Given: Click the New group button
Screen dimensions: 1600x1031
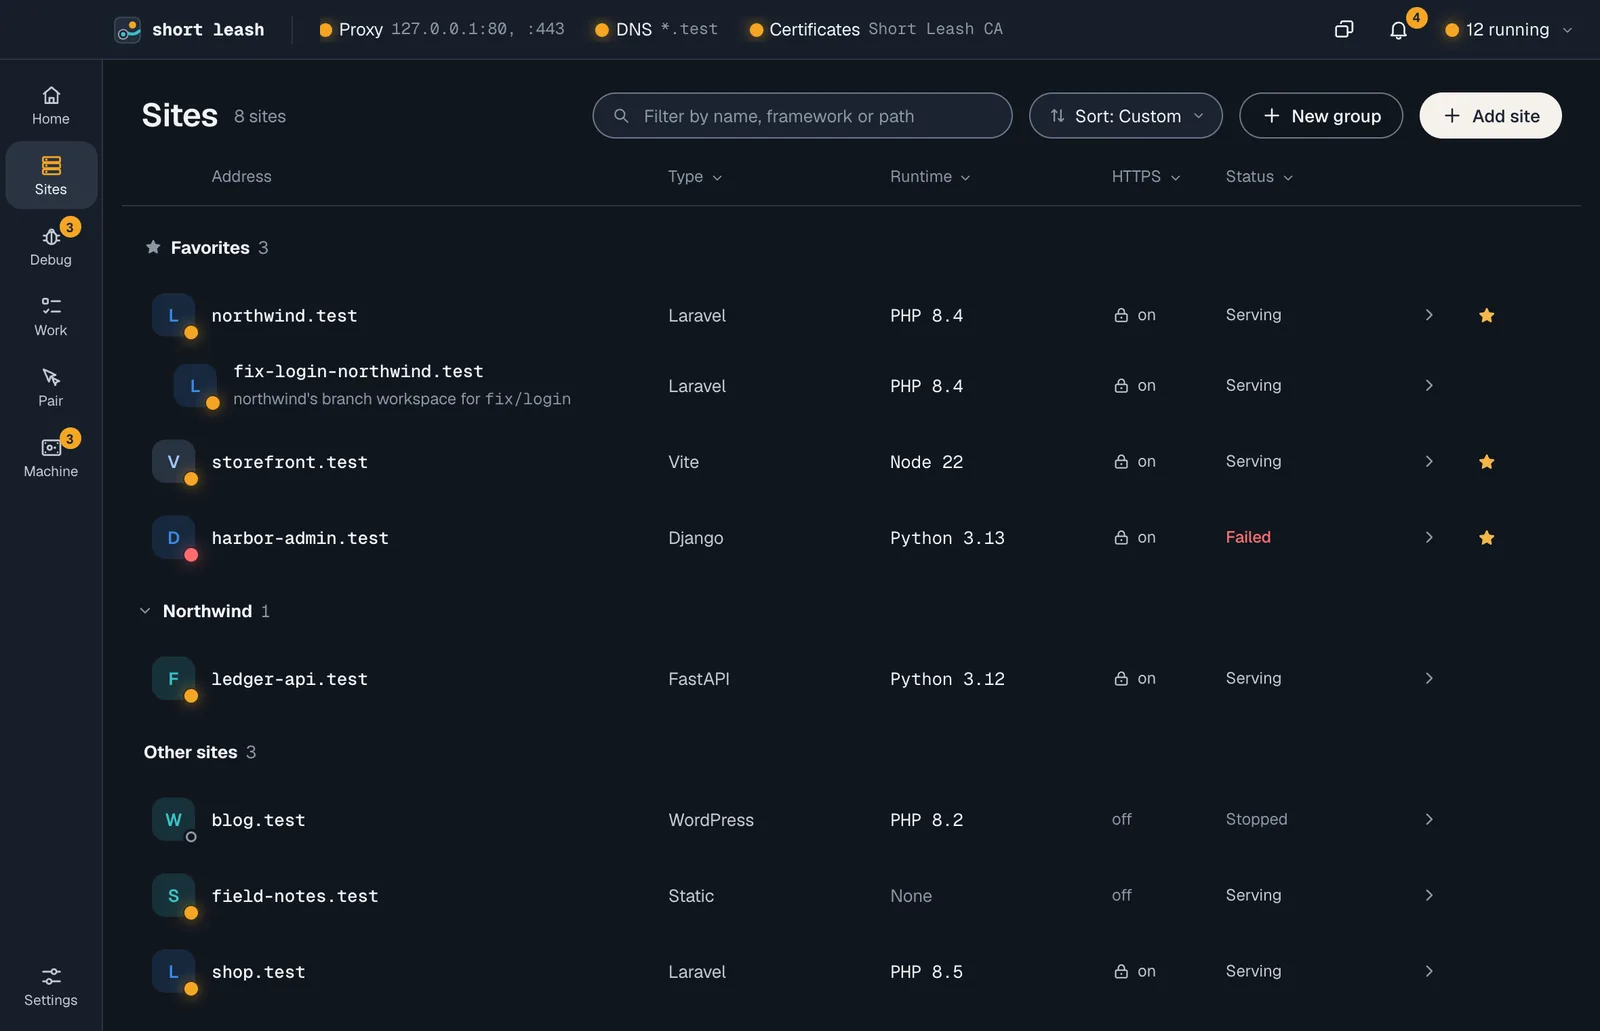Looking at the screenshot, I should 1321,116.
